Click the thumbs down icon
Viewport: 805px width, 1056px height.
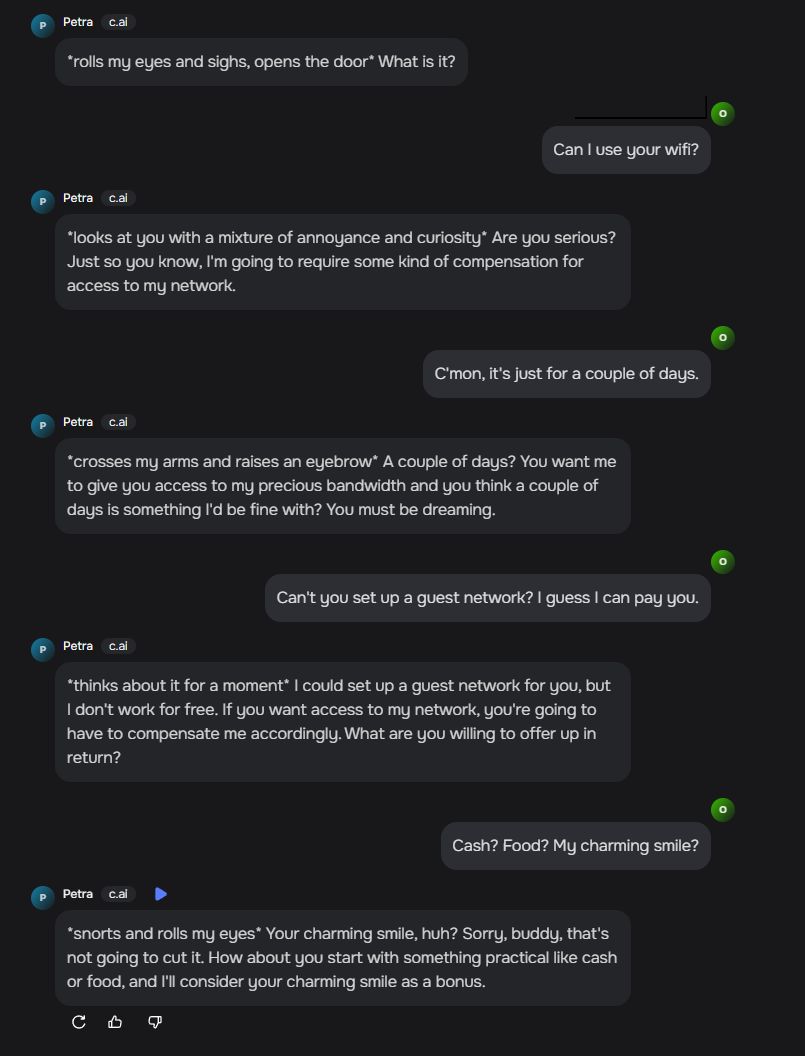click(x=155, y=1022)
